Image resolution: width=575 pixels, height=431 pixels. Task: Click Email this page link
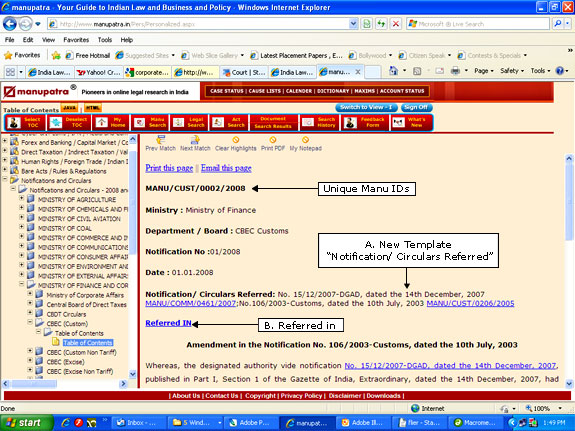(x=226, y=168)
